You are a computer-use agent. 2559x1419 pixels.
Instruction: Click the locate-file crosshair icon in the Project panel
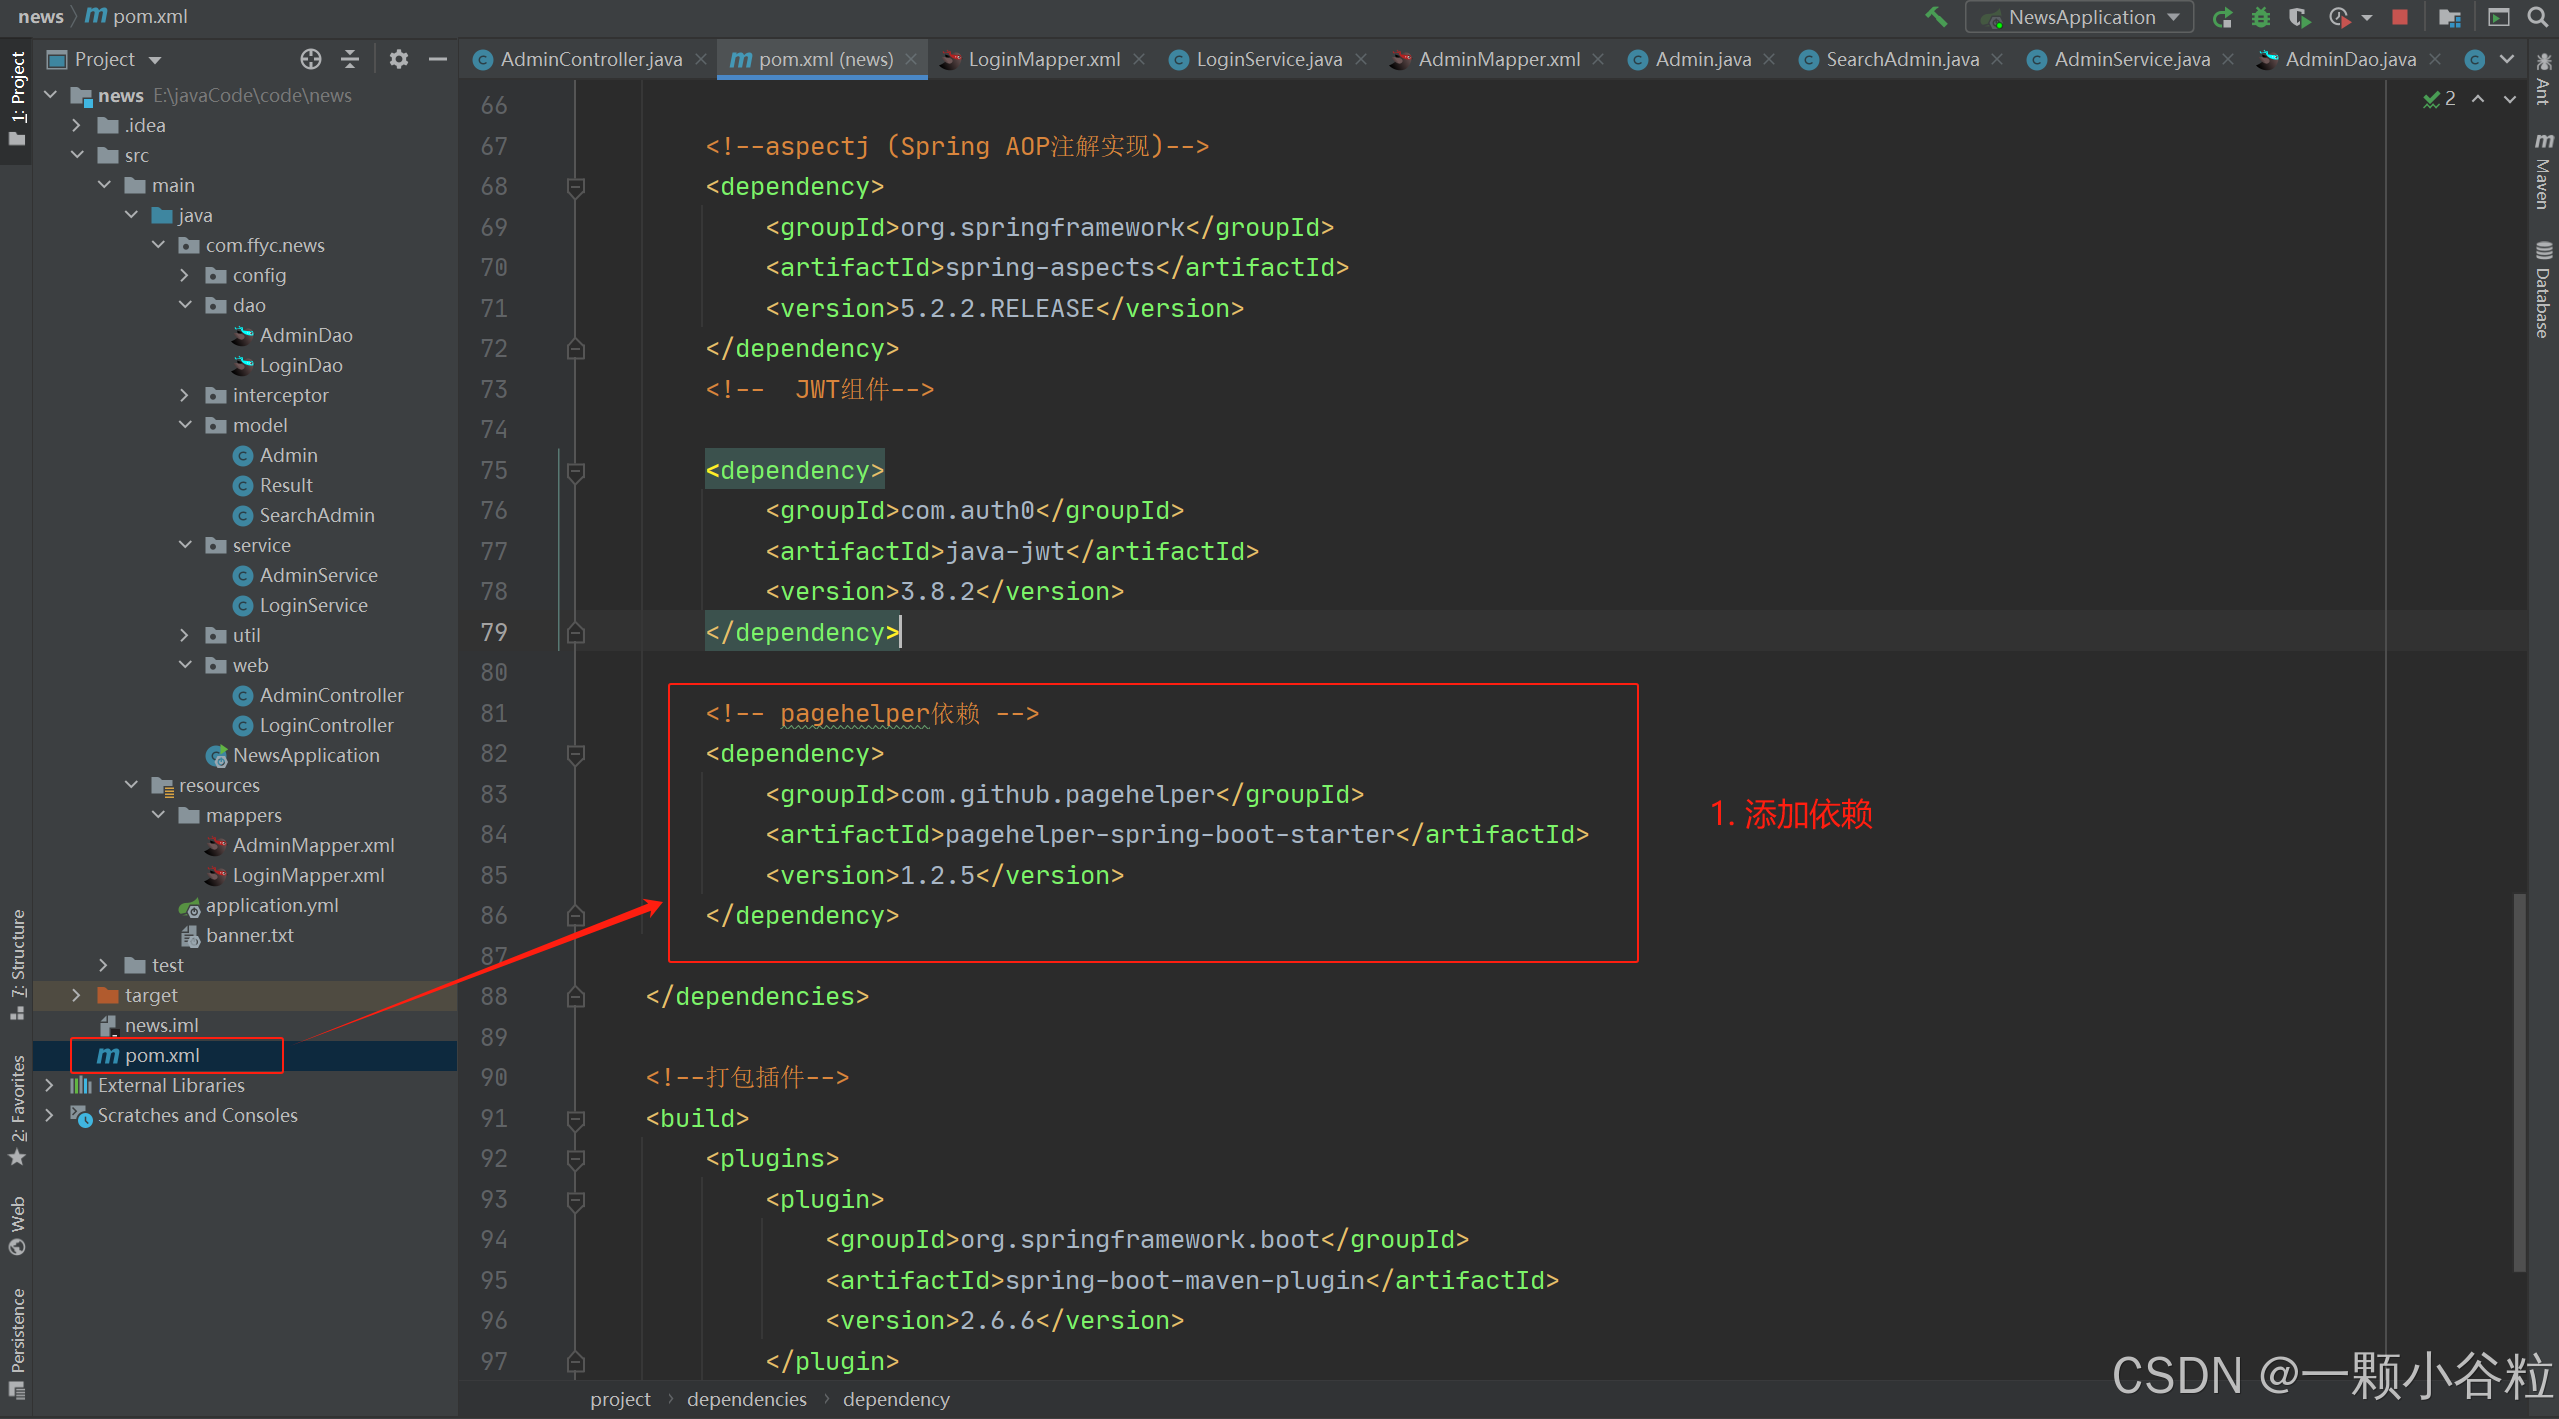point(311,59)
